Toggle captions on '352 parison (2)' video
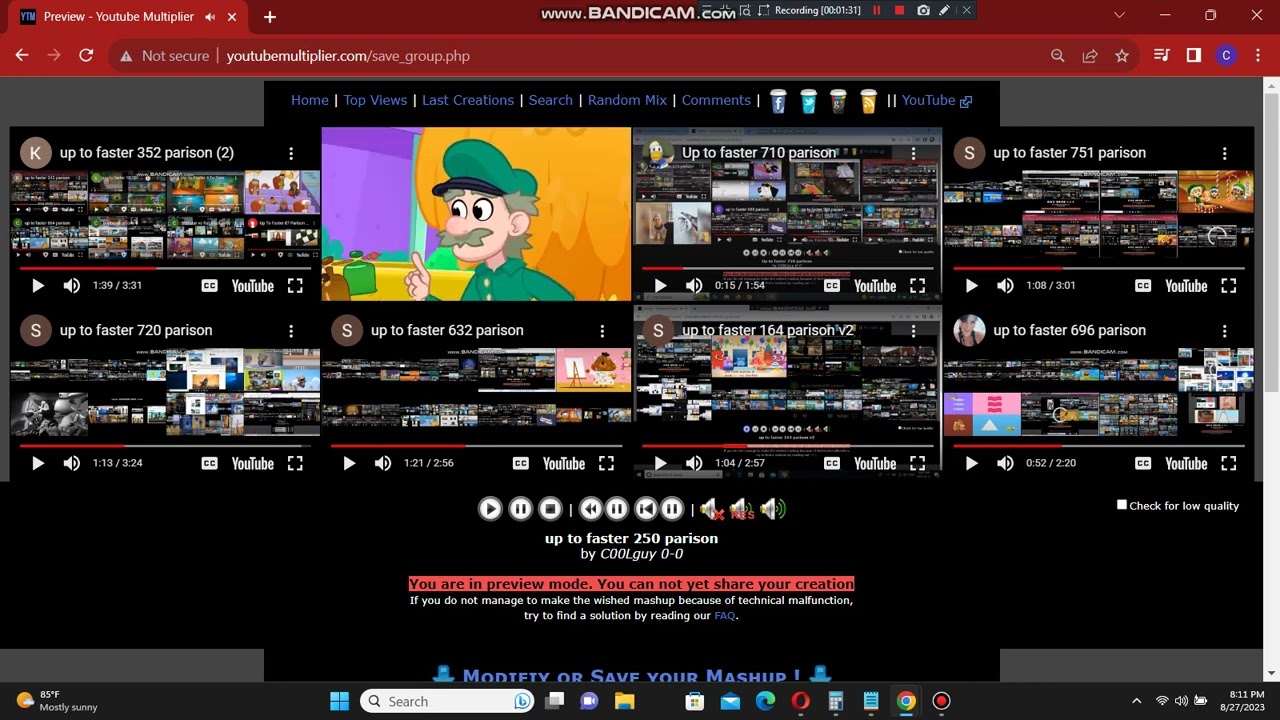 [209, 286]
